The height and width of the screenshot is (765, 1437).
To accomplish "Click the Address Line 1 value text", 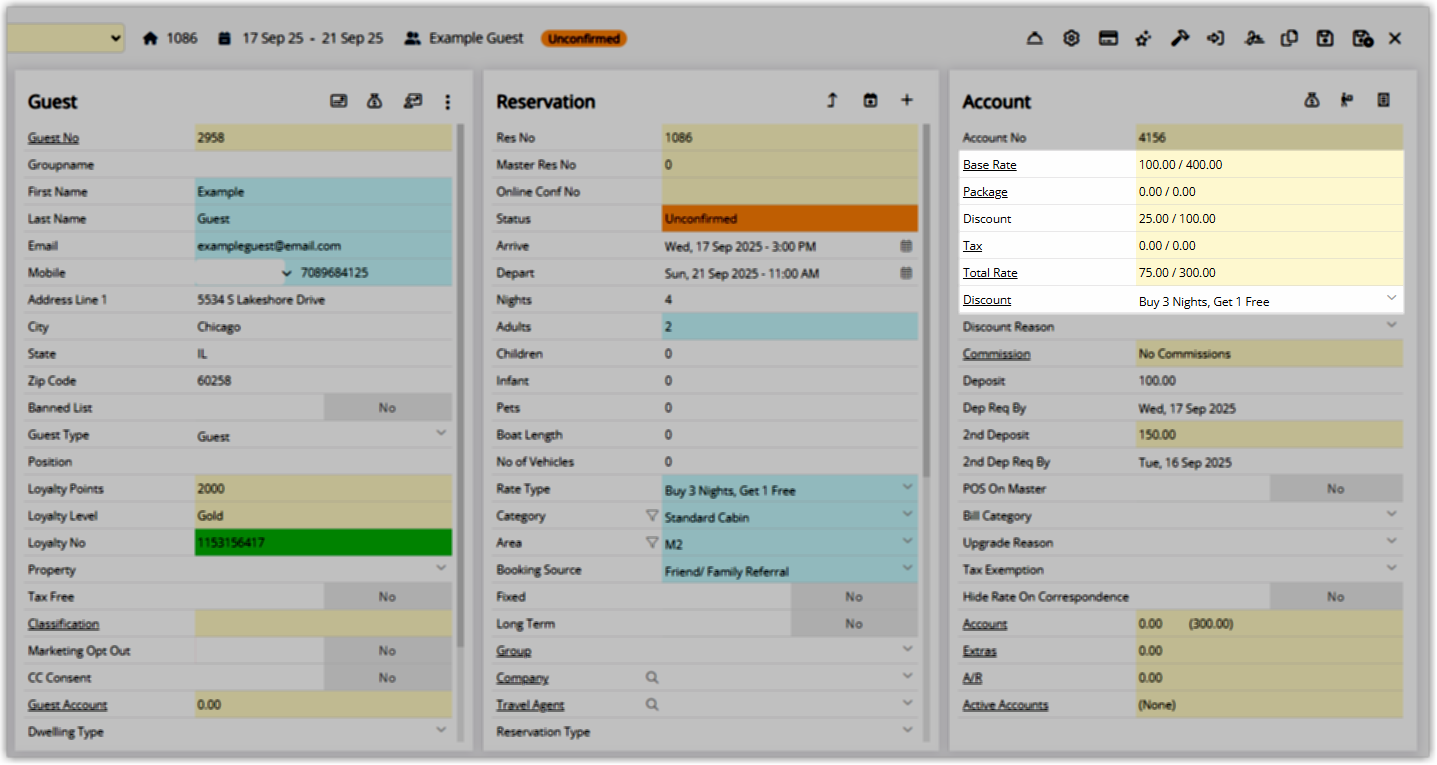I will pyautogui.click(x=261, y=300).
